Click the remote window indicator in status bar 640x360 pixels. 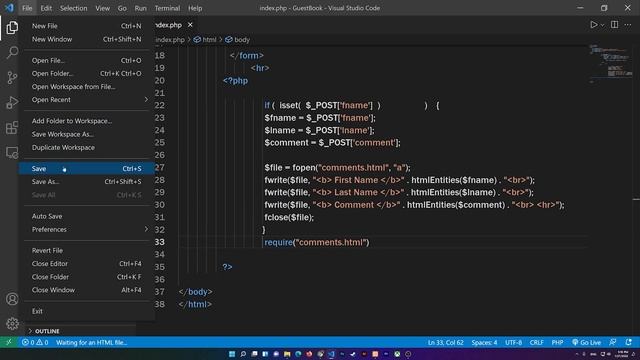coord(9,342)
